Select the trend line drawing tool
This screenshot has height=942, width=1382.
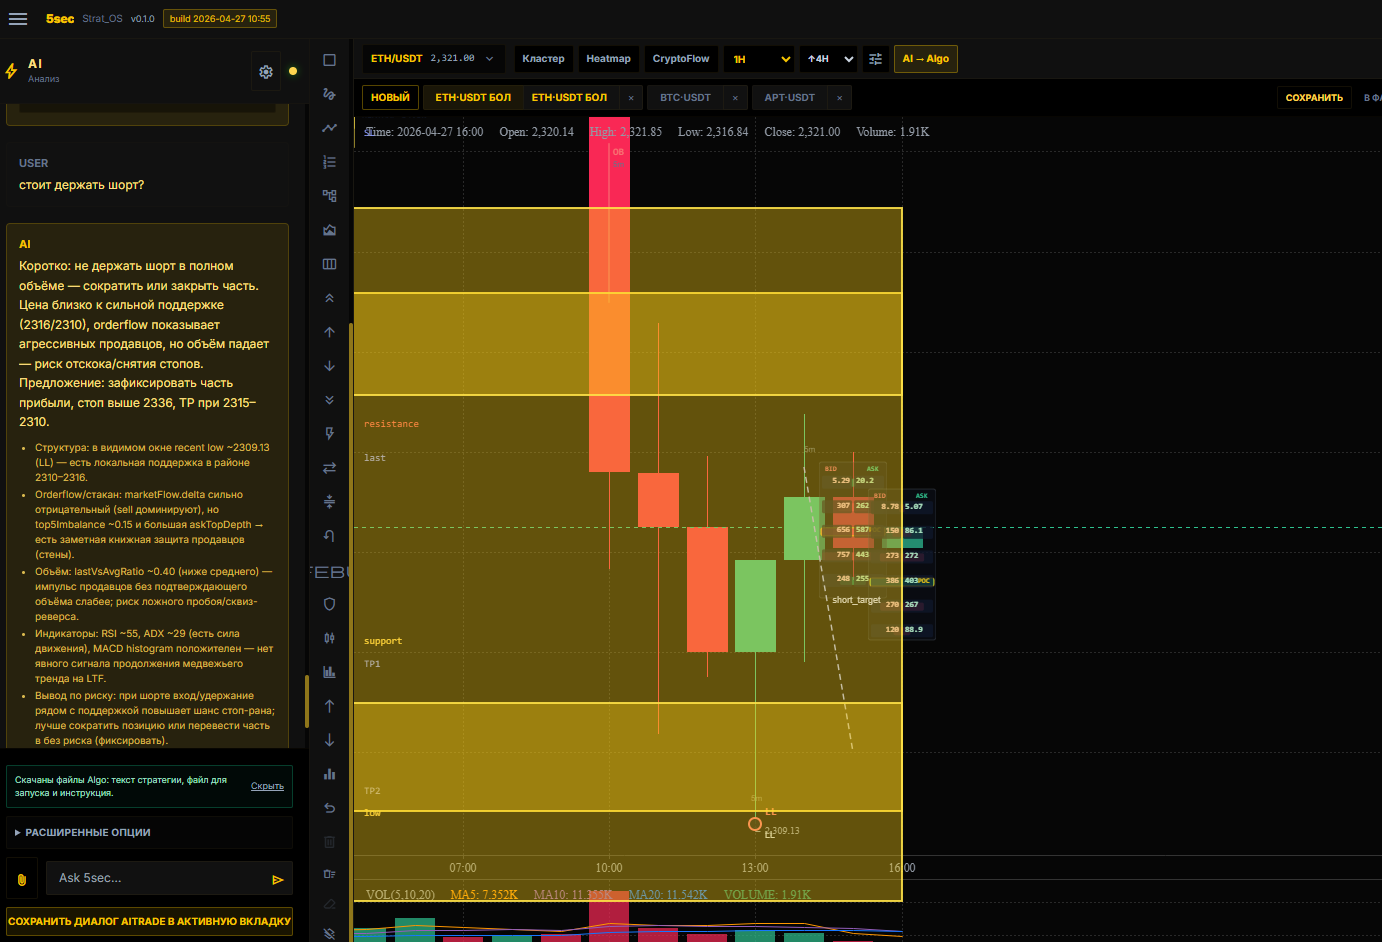(329, 127)
